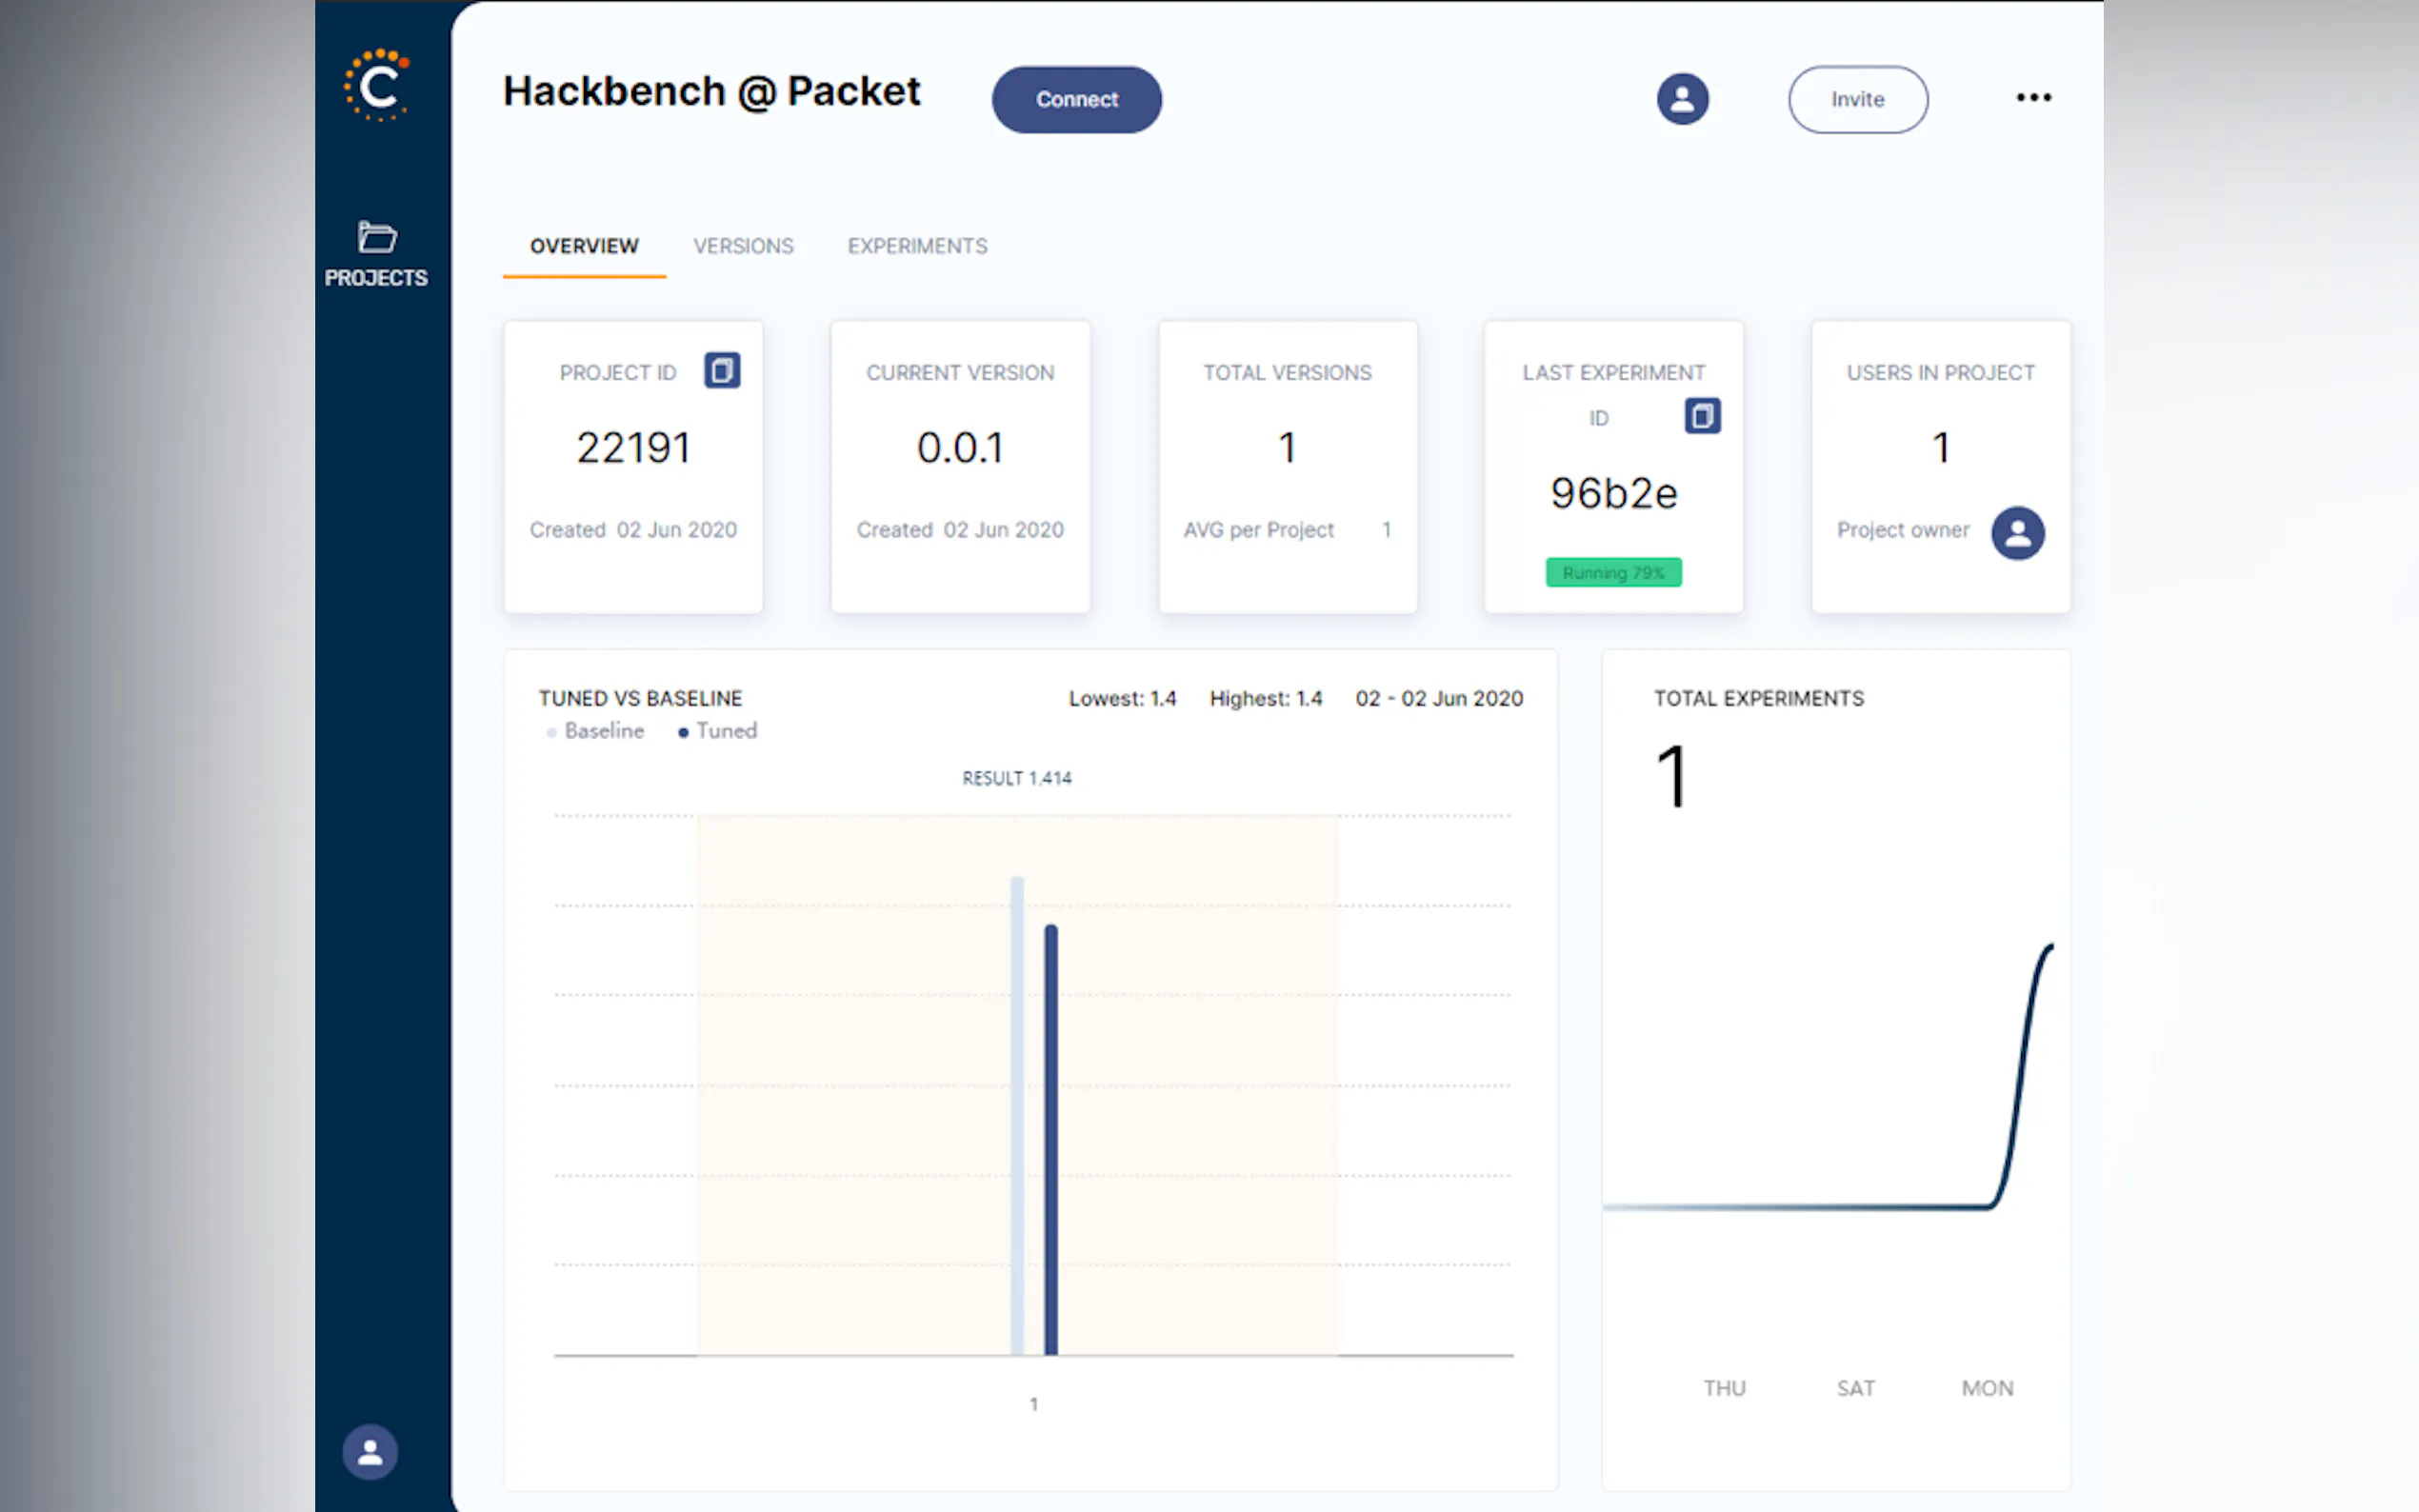Click the Highest: 1.4 label
Image resolution: width=2419 pixels, height=1512 pixels.
[1266, 698]
